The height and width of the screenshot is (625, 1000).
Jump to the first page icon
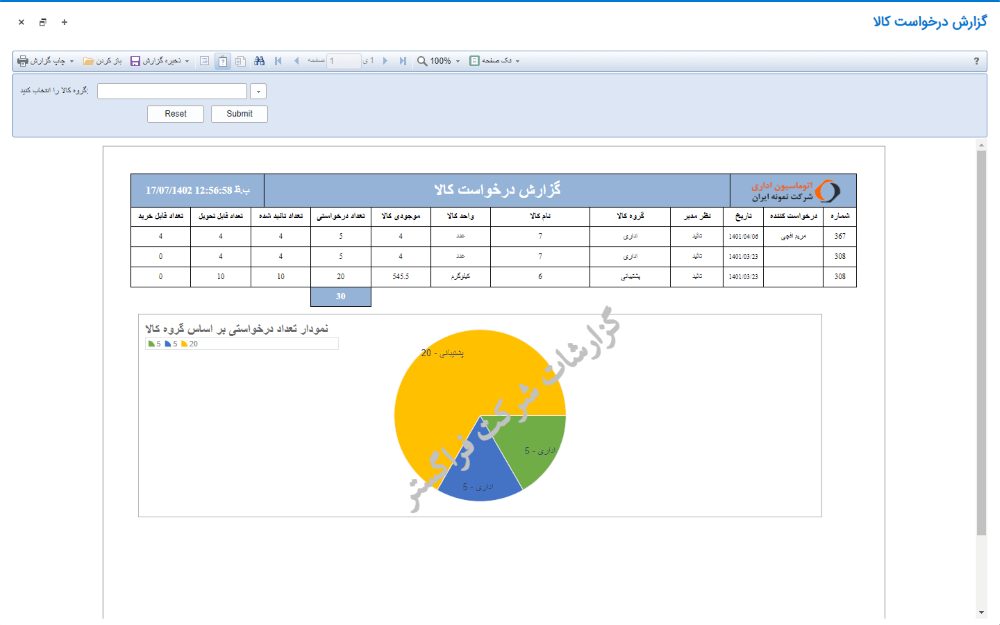(278, 60)
